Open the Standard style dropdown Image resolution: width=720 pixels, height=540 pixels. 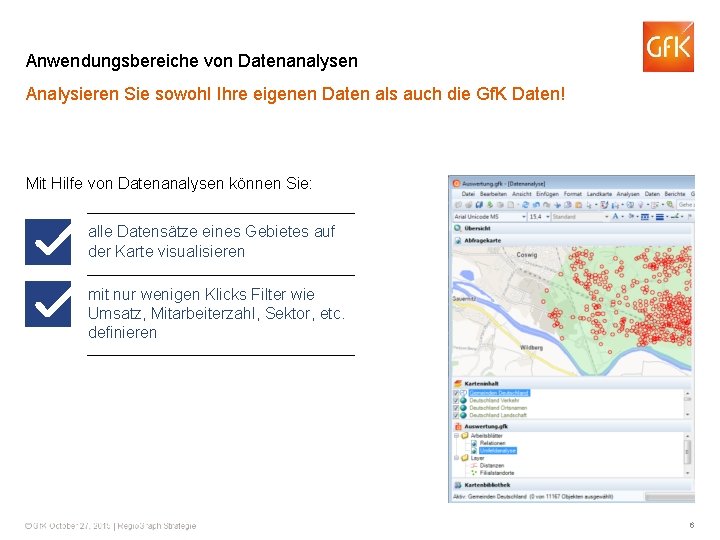click(x=607, y=217)
